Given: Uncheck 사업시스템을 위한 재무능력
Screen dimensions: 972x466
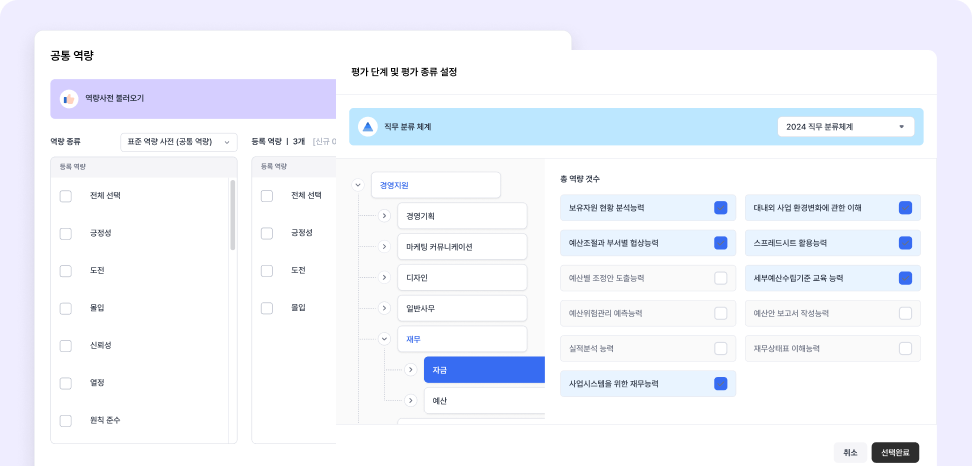Looking at the screenshot, I should (x=720, y=384).
